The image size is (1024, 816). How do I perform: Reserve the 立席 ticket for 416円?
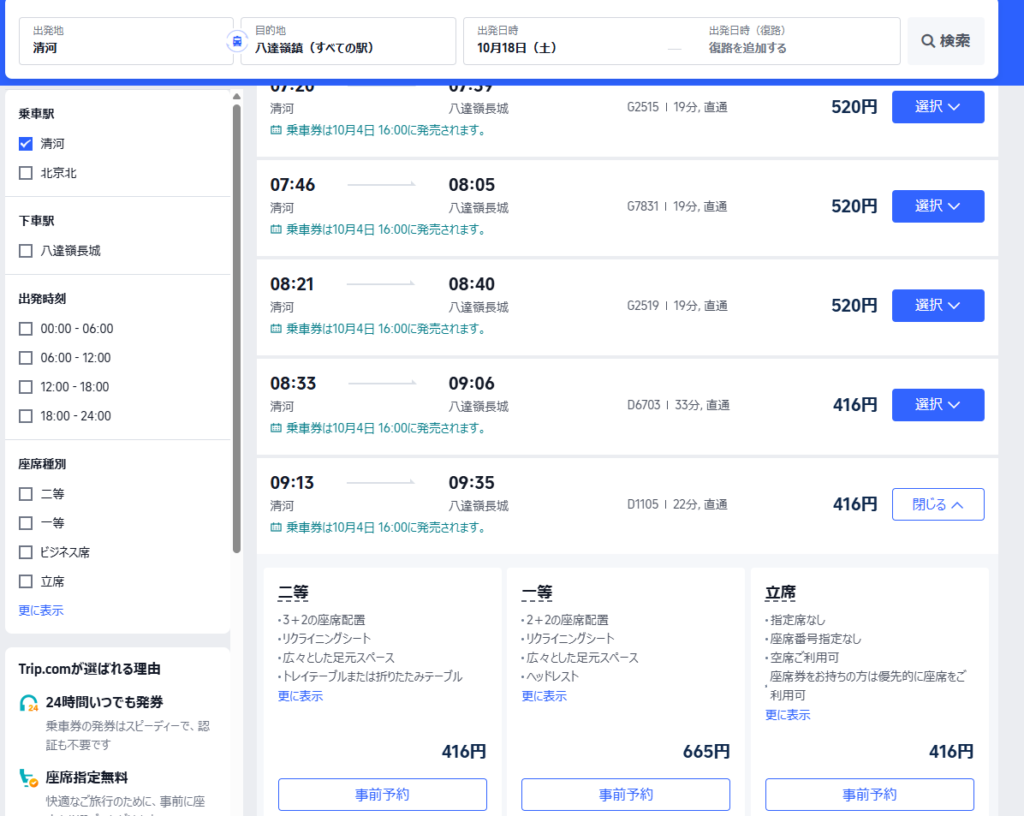pos(869,794)
